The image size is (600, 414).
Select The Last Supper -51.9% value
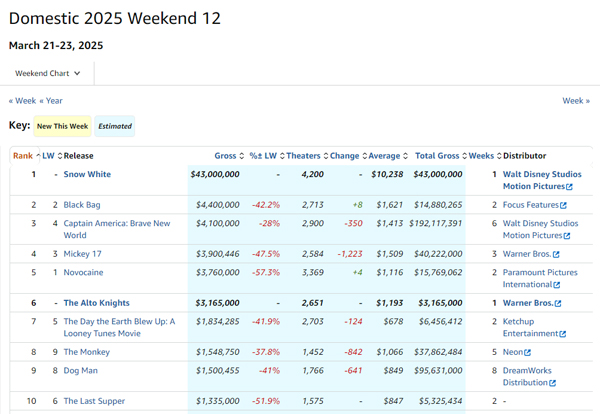point(266,401)
